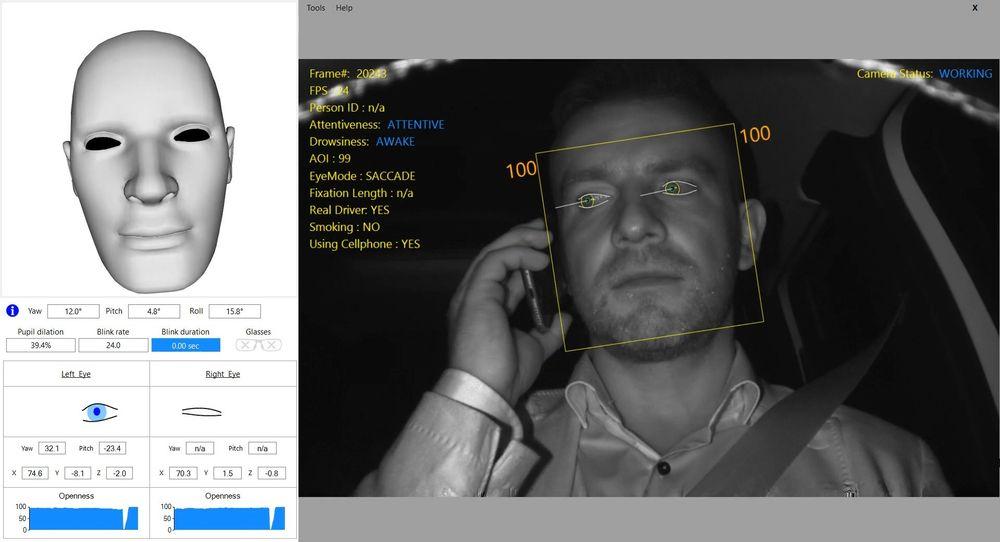The image size is (1000, 542).
Task: Click the blue info icon beside Yaw
Action: (x=12, y=311)
